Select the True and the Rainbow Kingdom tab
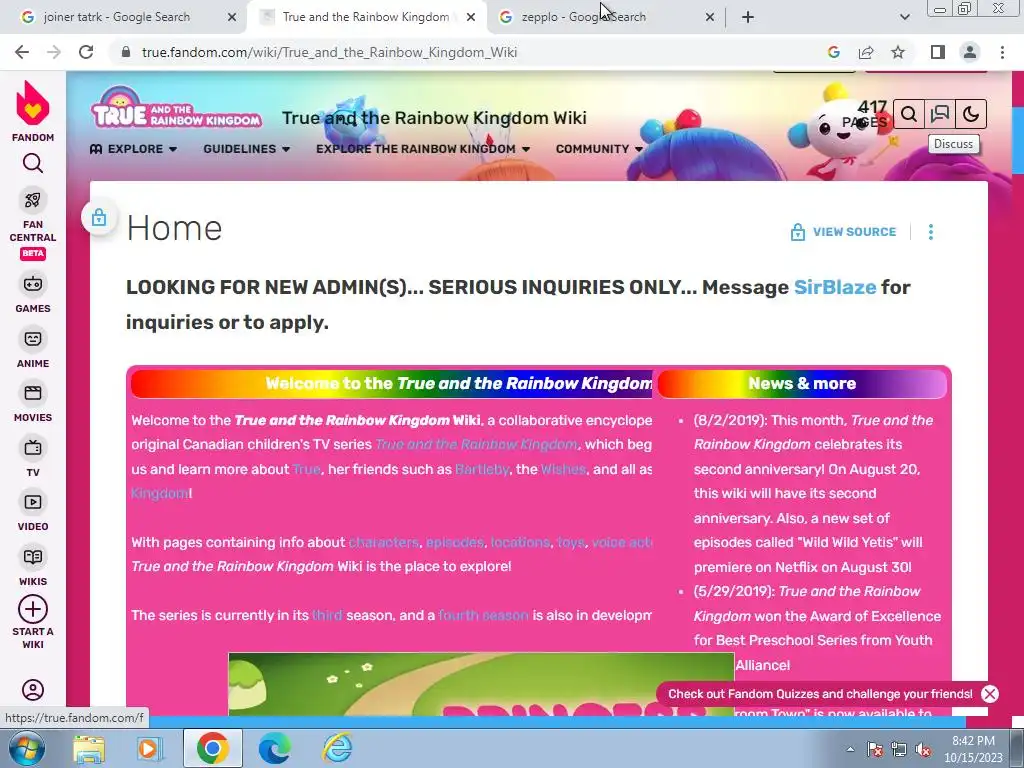 click(x=366, y=17)
